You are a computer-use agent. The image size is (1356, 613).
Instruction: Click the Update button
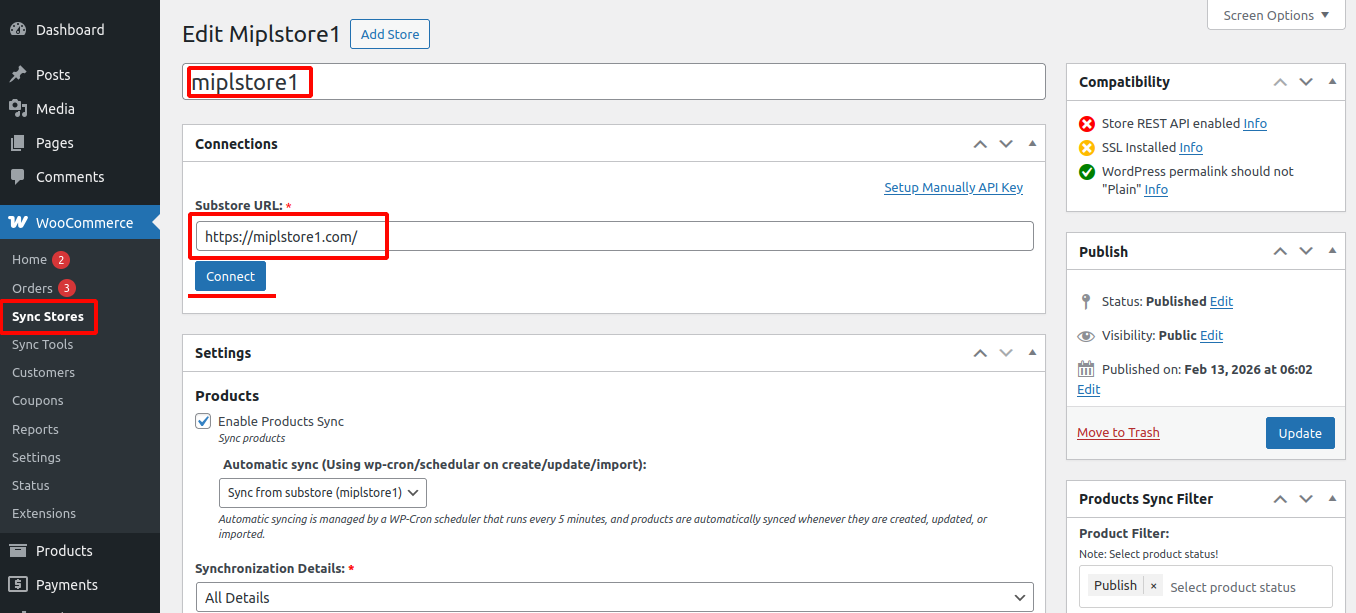[1299, 433]
